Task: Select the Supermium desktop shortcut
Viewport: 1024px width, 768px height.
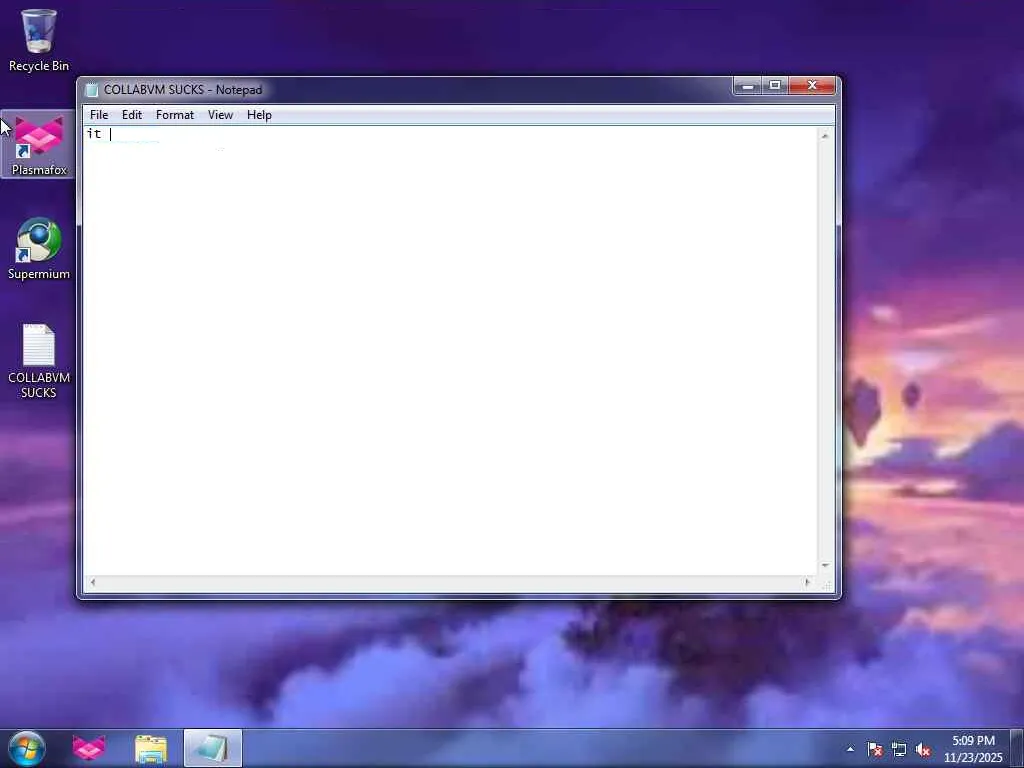Action: point(39,249)
